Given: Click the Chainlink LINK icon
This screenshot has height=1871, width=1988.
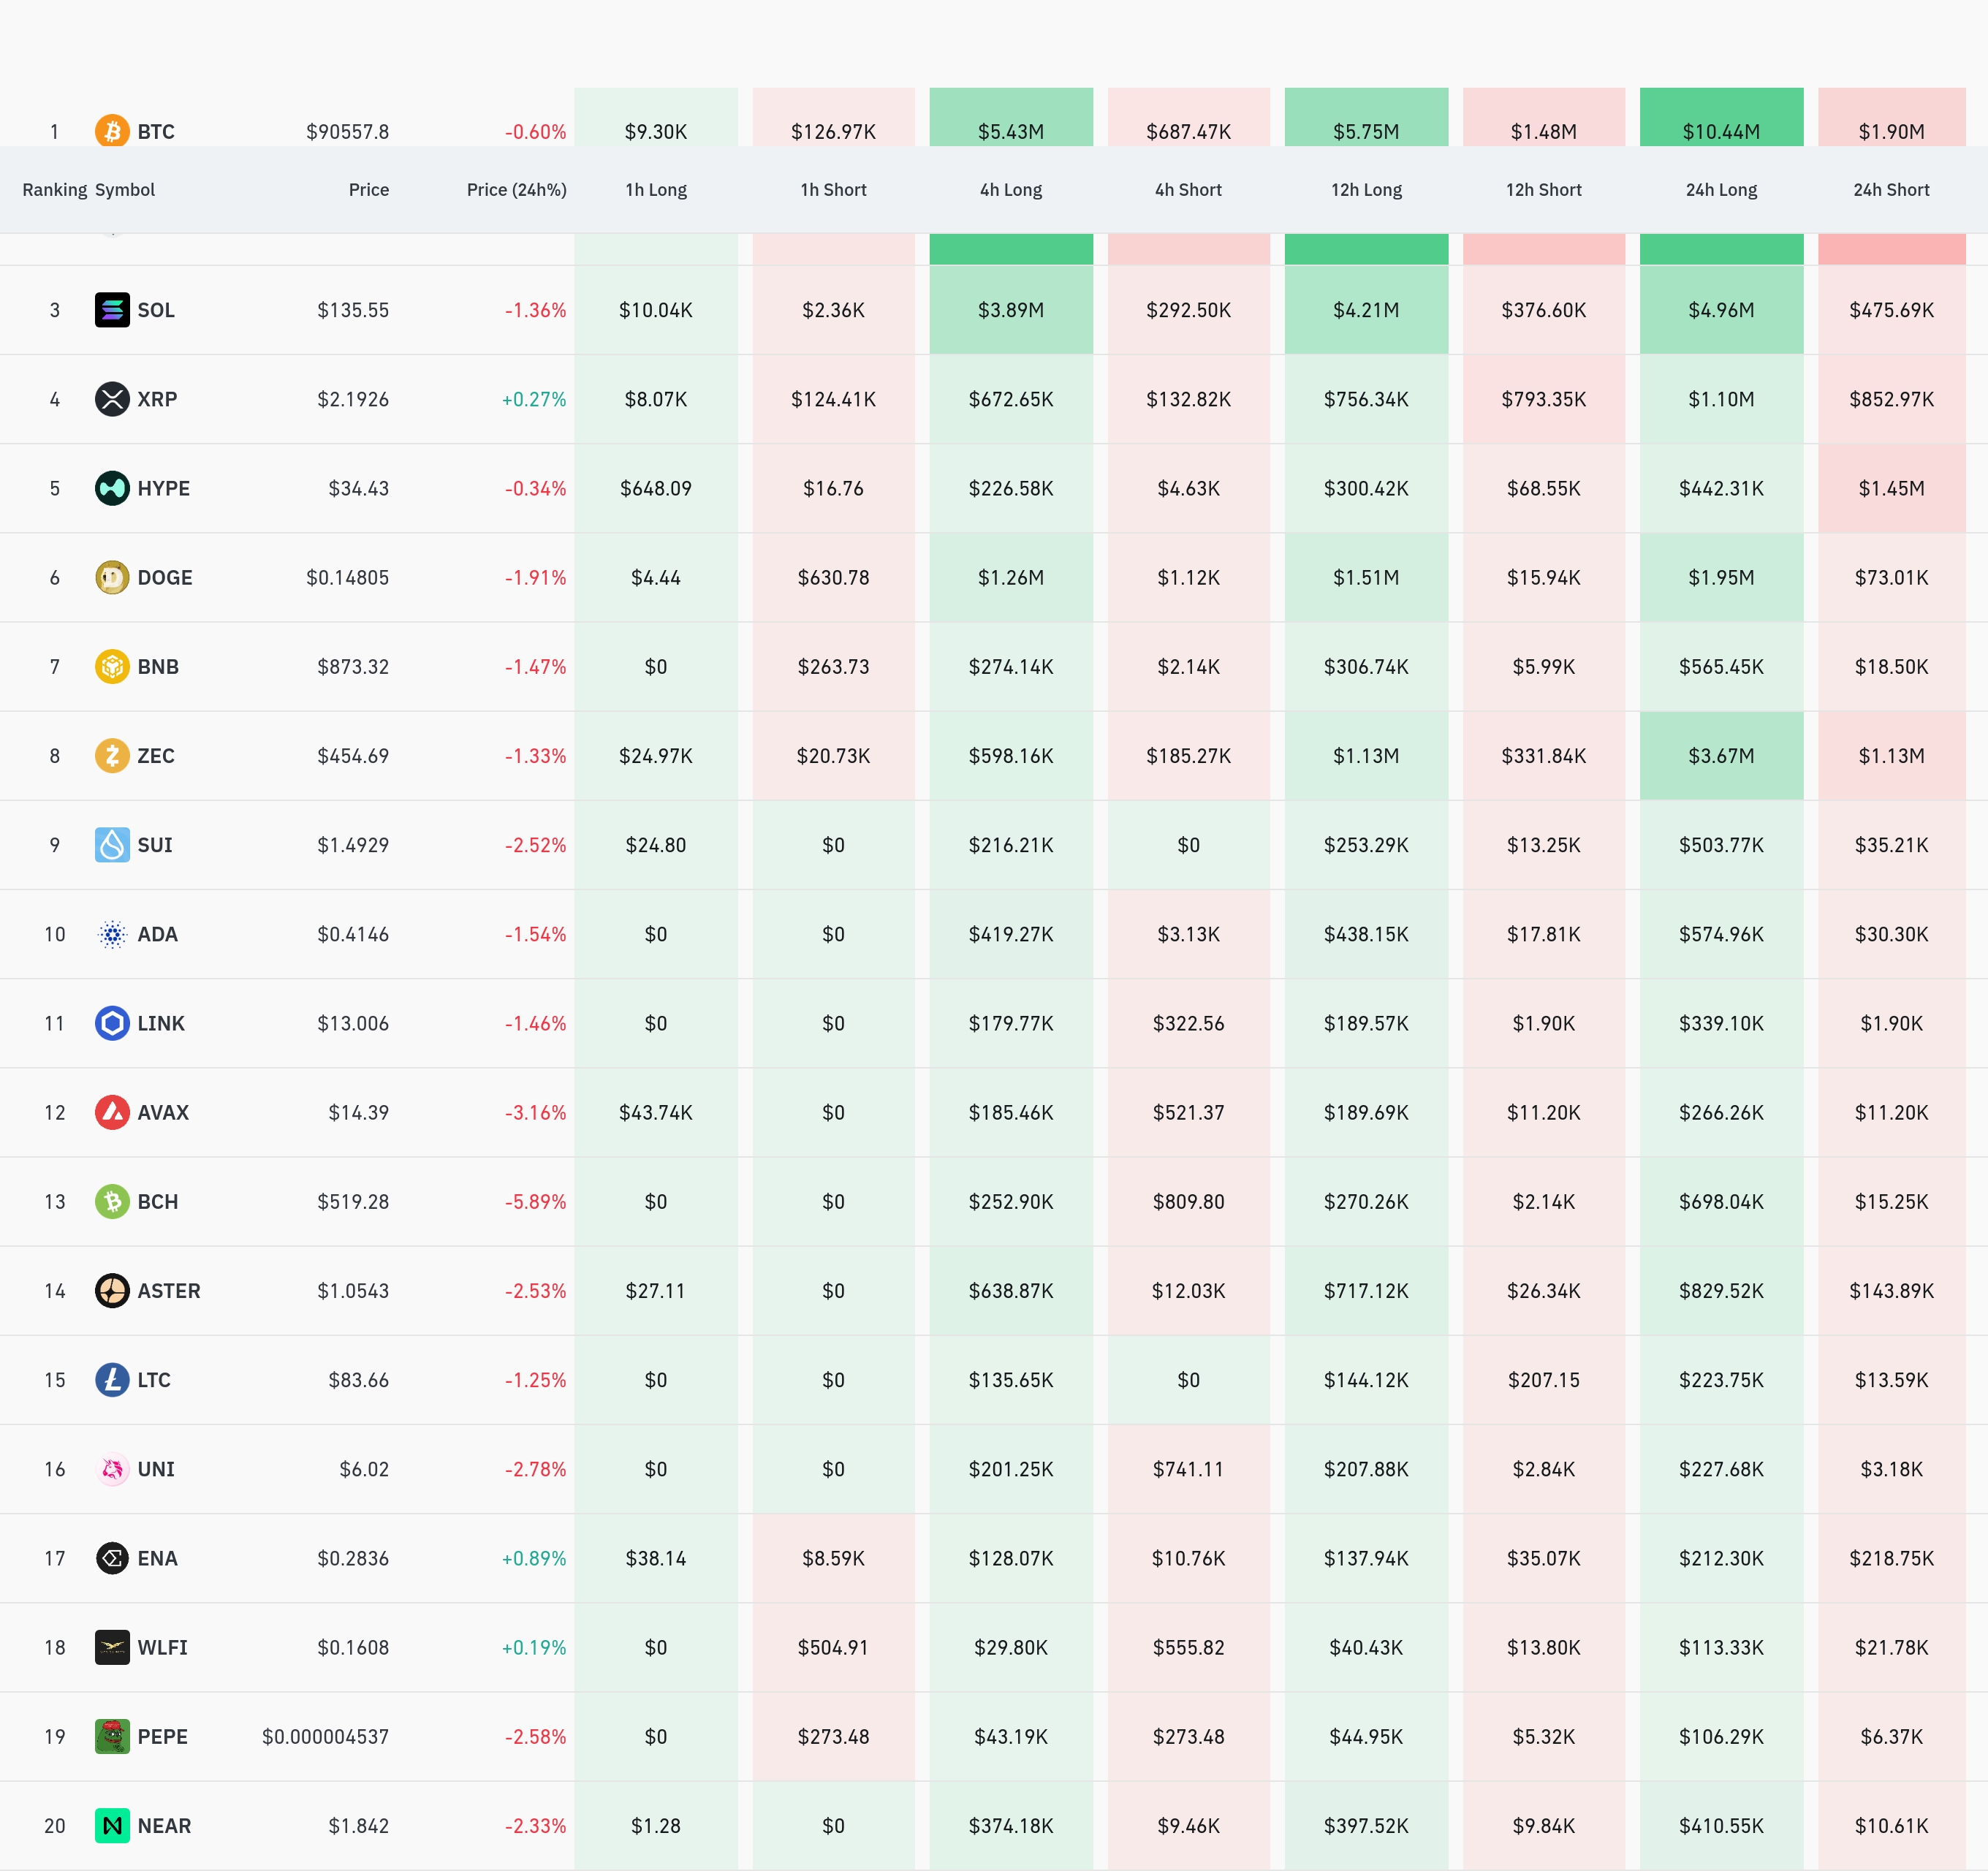Looking at the screenshot, I should pyautogui.click(x=112, y=1023).
